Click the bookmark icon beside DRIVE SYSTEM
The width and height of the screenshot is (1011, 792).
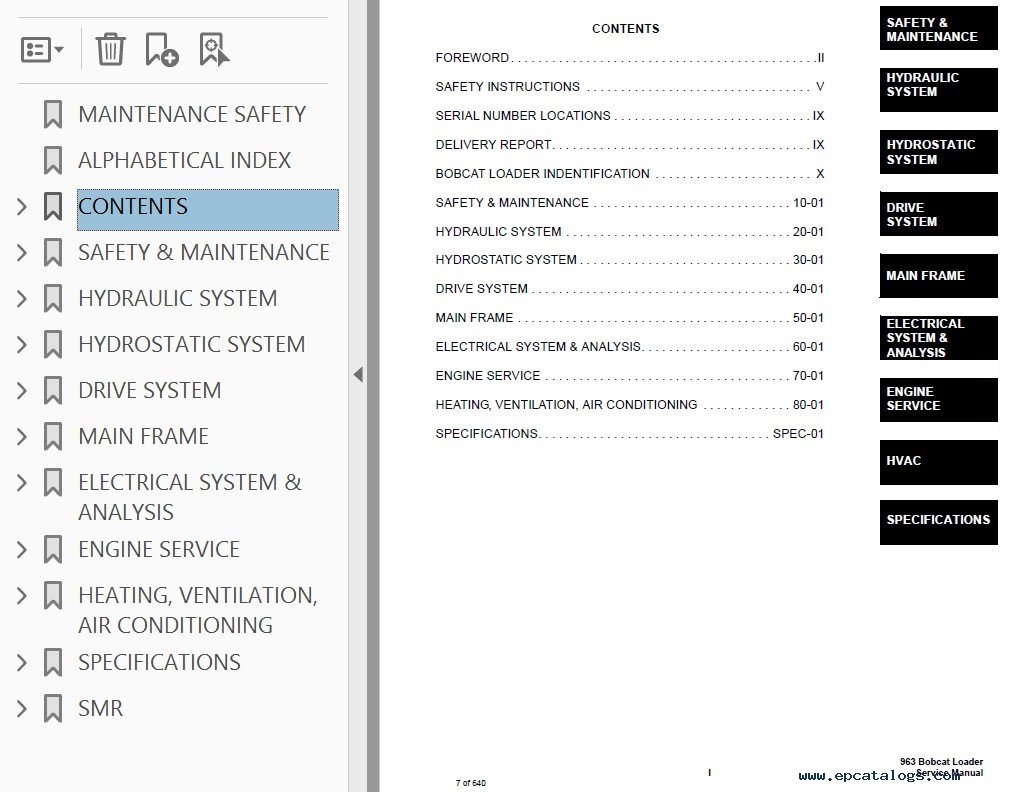click(x=53, y=391)
